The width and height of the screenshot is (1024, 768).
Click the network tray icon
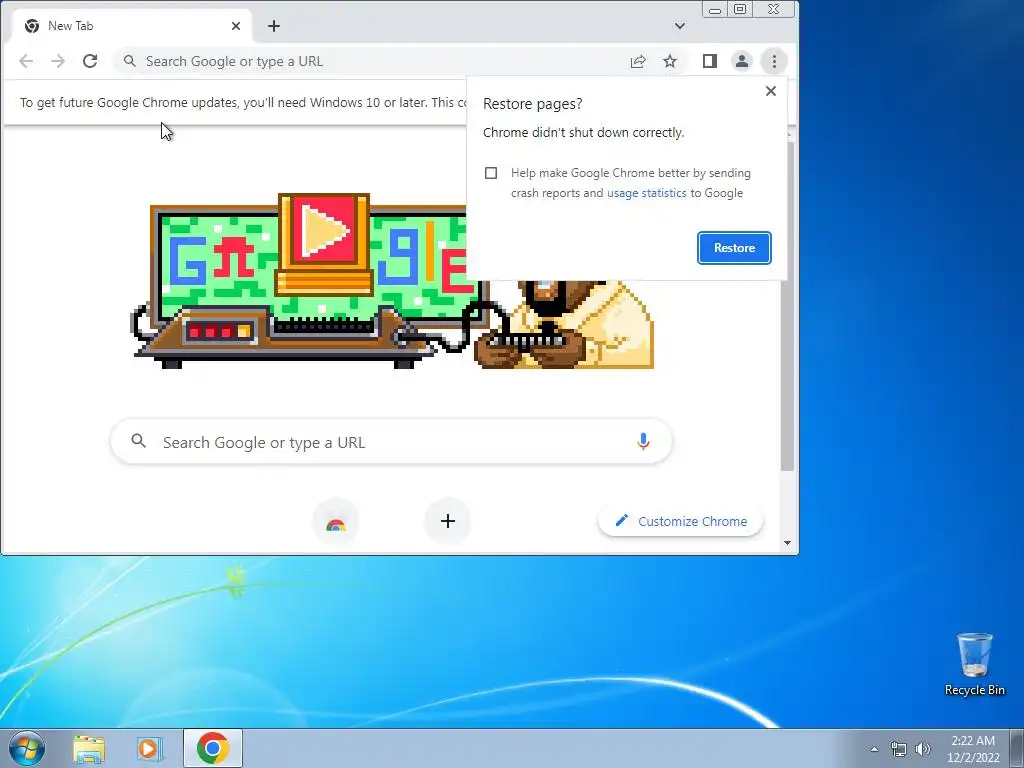pyautogui.click(x=899, y=749)
